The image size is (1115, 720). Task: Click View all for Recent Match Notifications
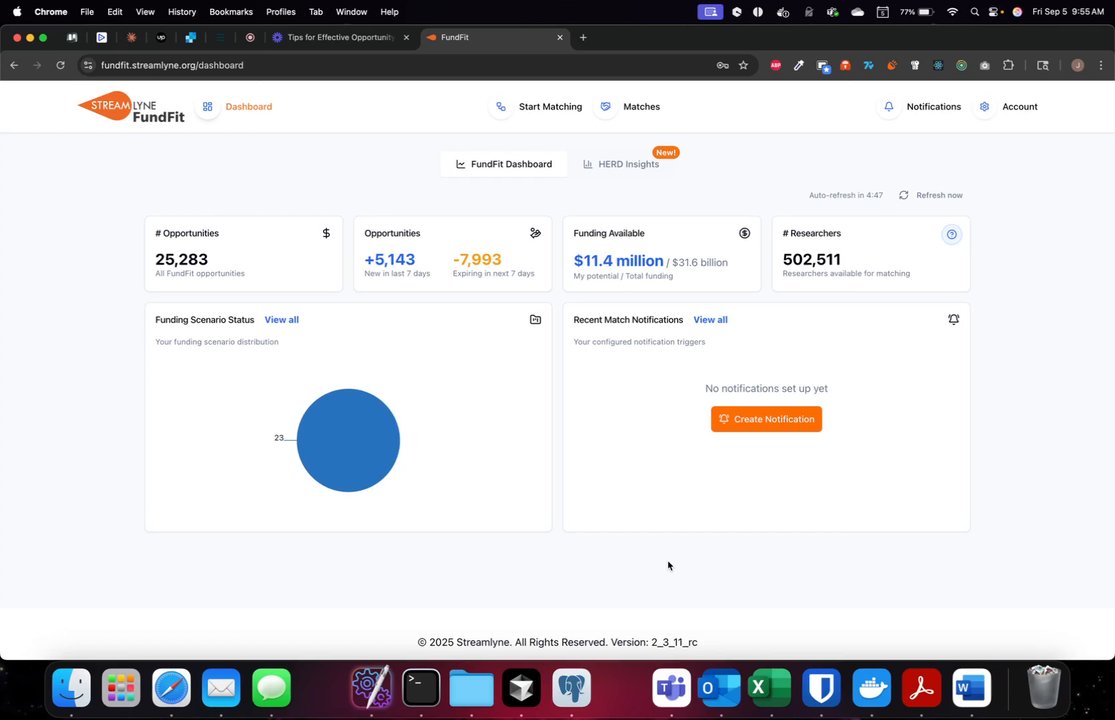[x=710, y=320]
